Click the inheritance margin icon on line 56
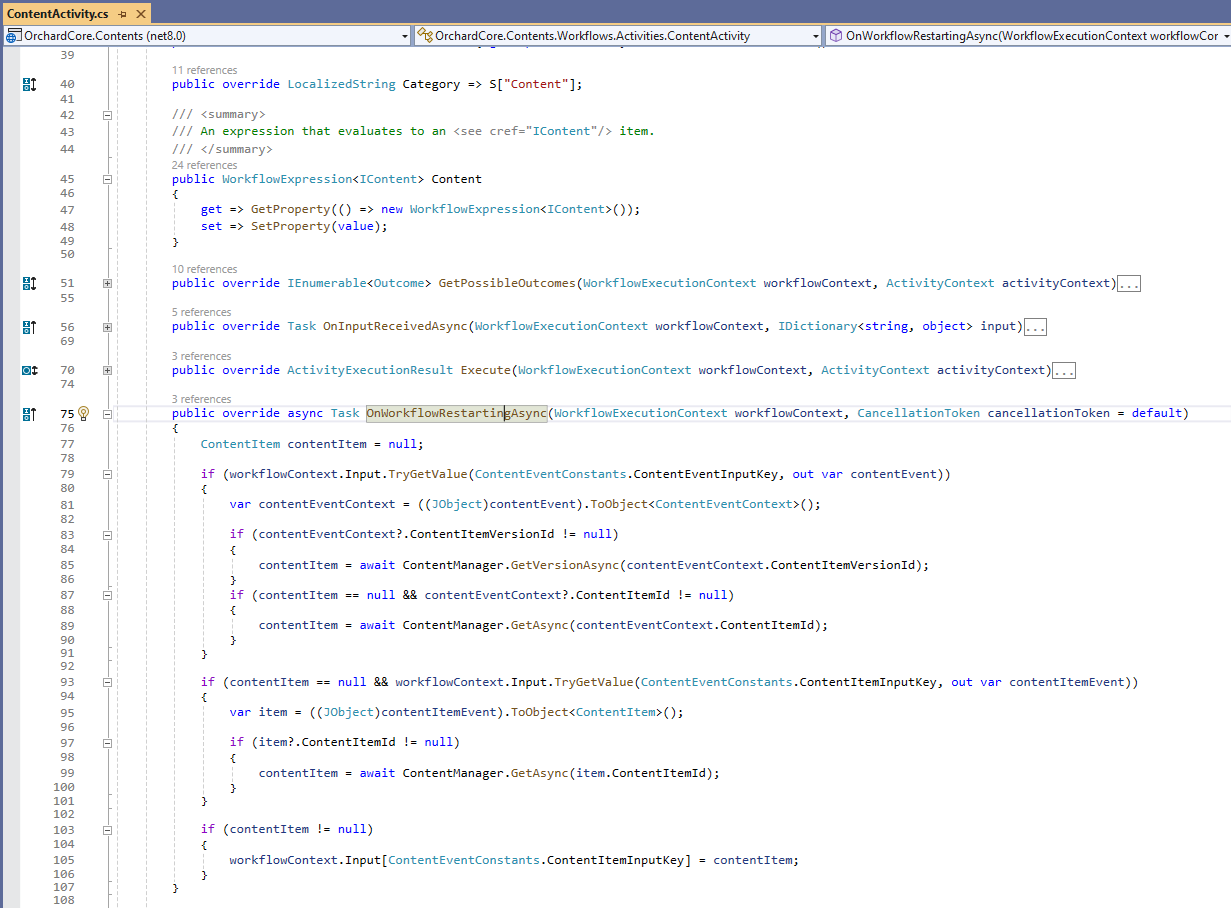This screenshot has height=908, width=1231. pyautogui.click(x=29, y=327)
